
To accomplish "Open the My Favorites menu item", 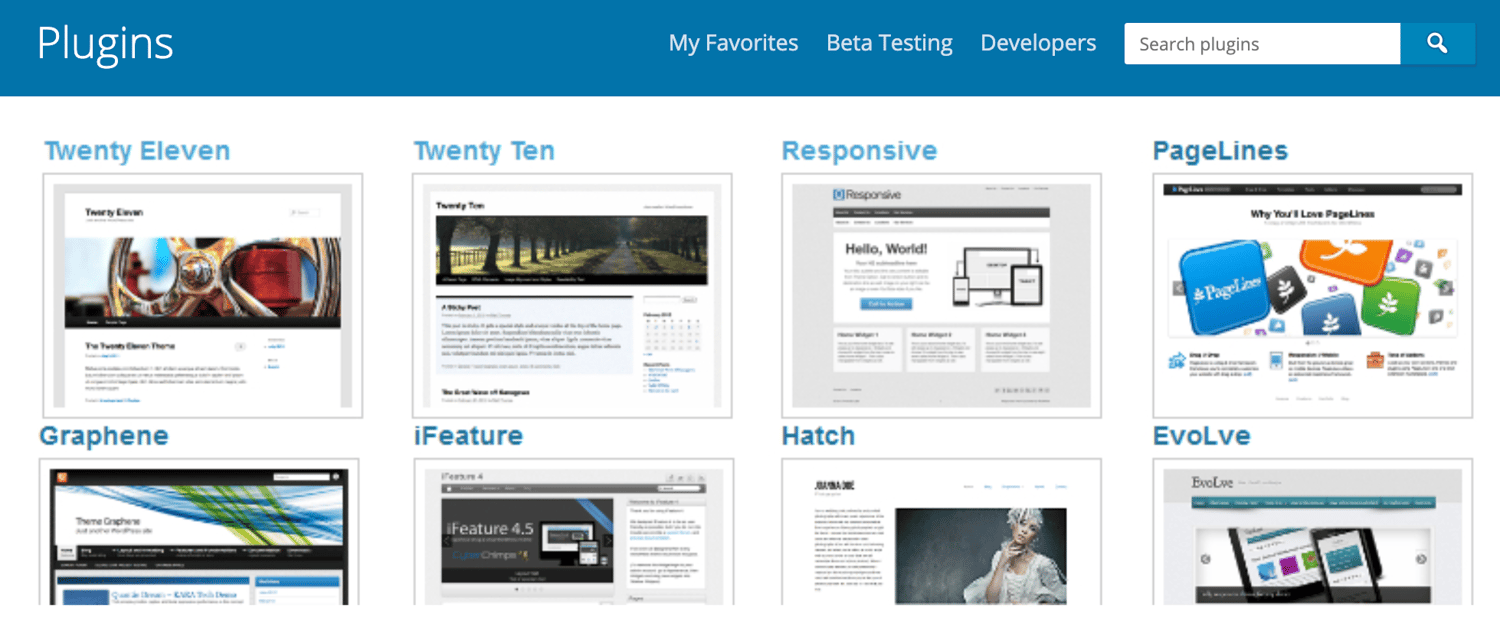I will pos(733,44).
